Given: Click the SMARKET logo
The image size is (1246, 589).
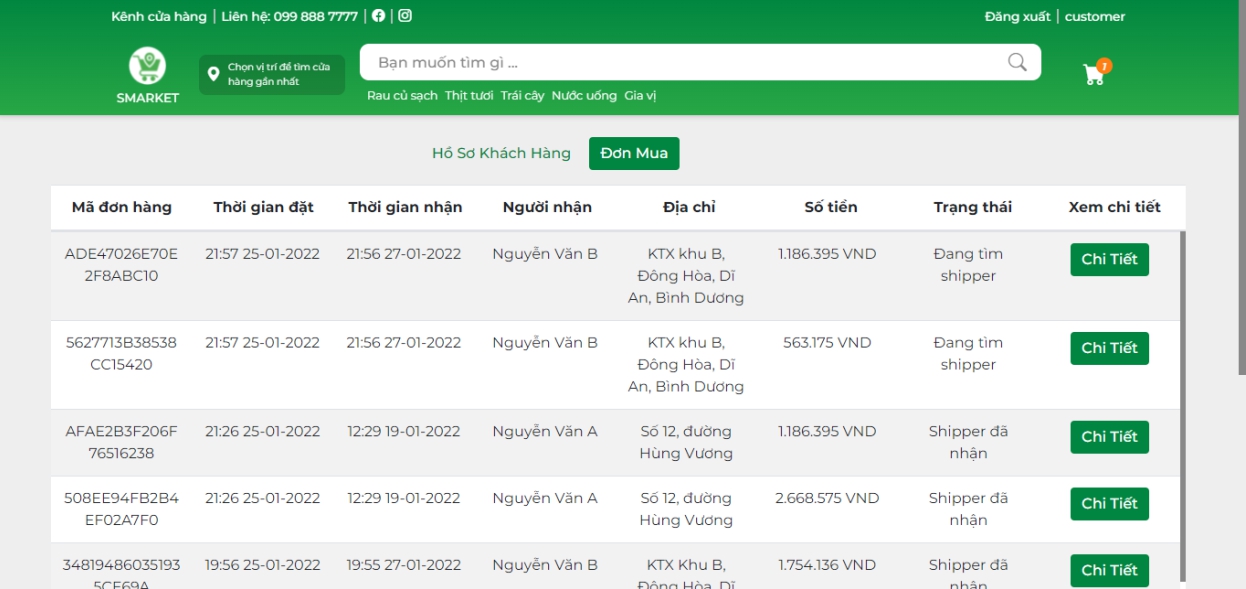Looking at the screenshot, I should 148,68.
